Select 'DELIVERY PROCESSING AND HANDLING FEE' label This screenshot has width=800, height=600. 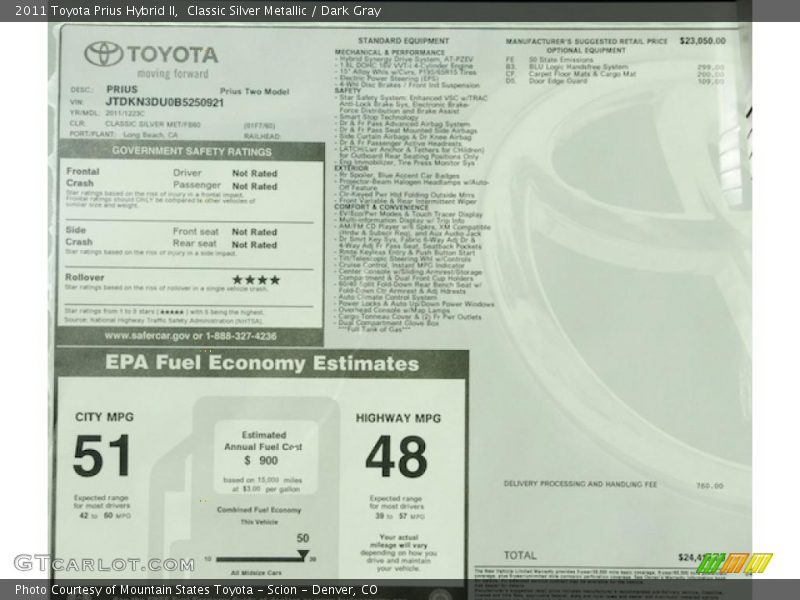tap(580, 484)
